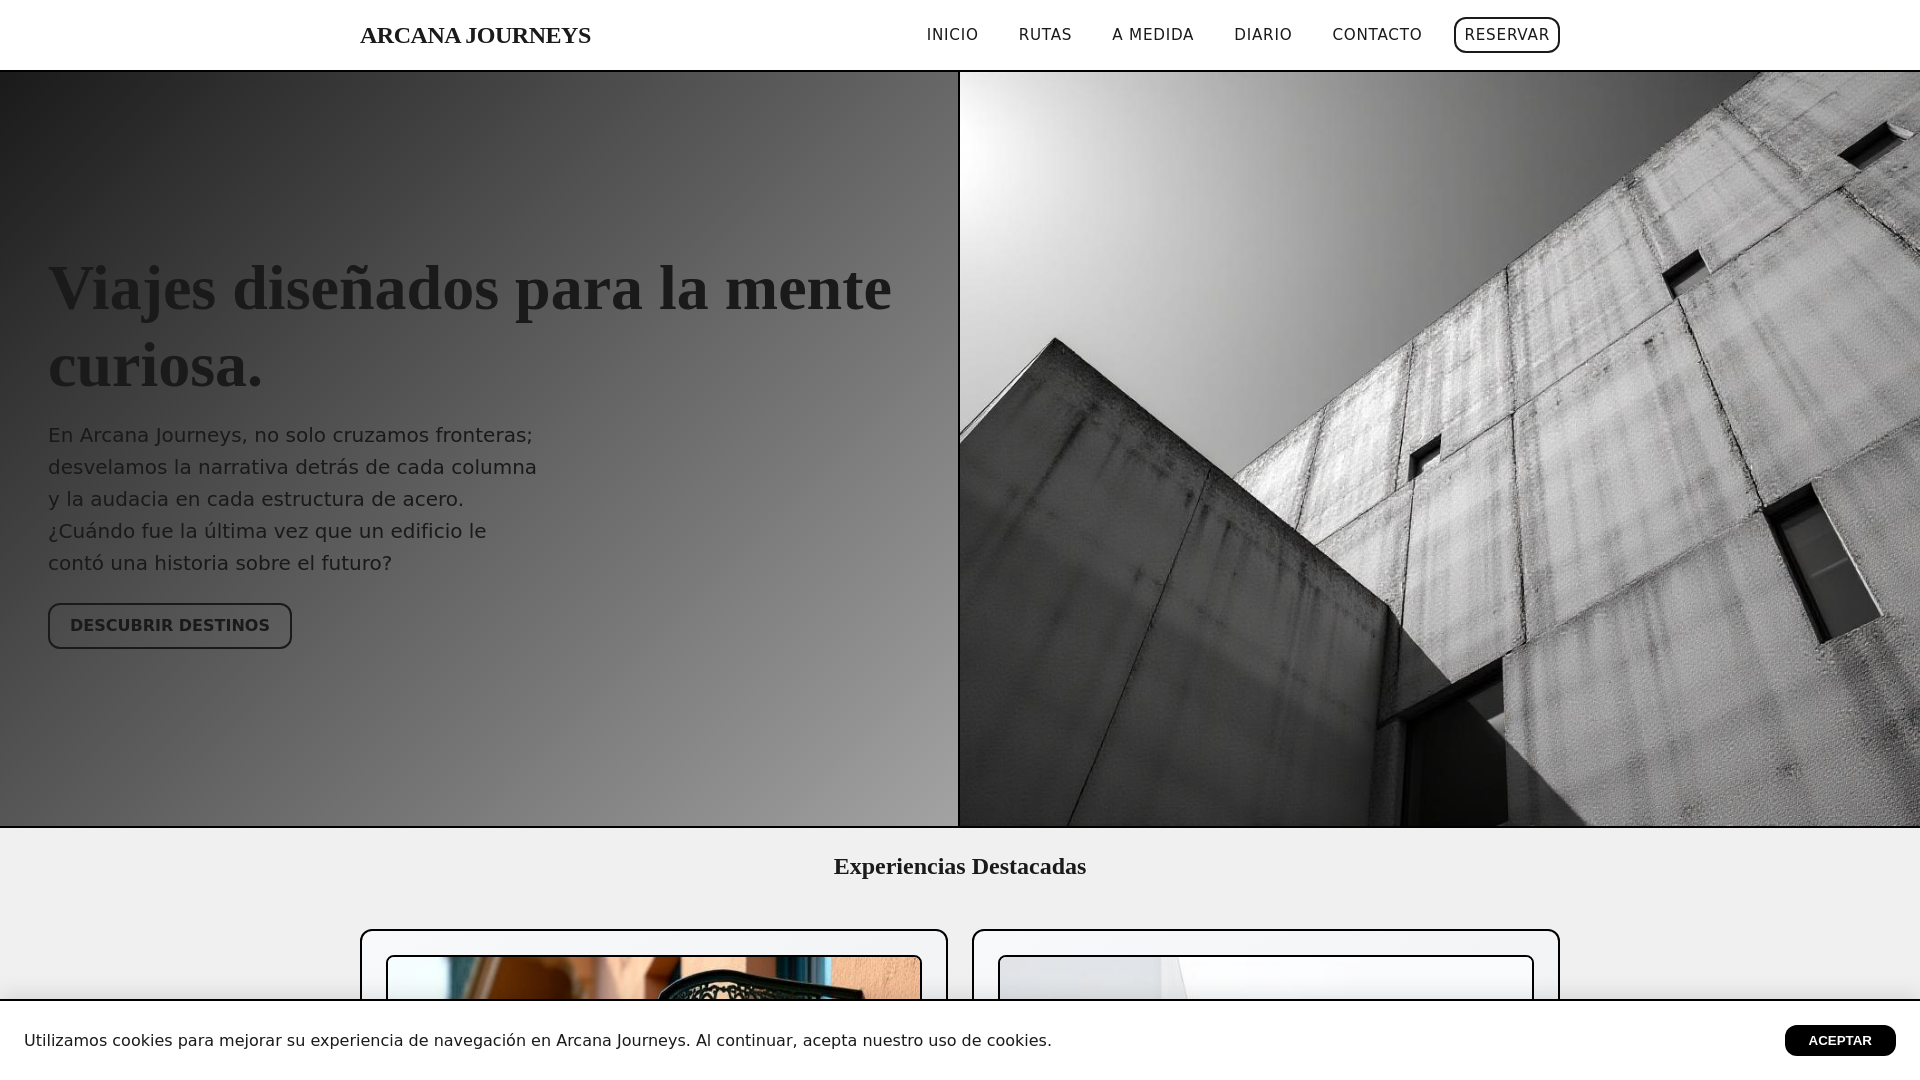Open the A MEDIDA section
The image size is (1920, 1080).
tap(1153, 35)
